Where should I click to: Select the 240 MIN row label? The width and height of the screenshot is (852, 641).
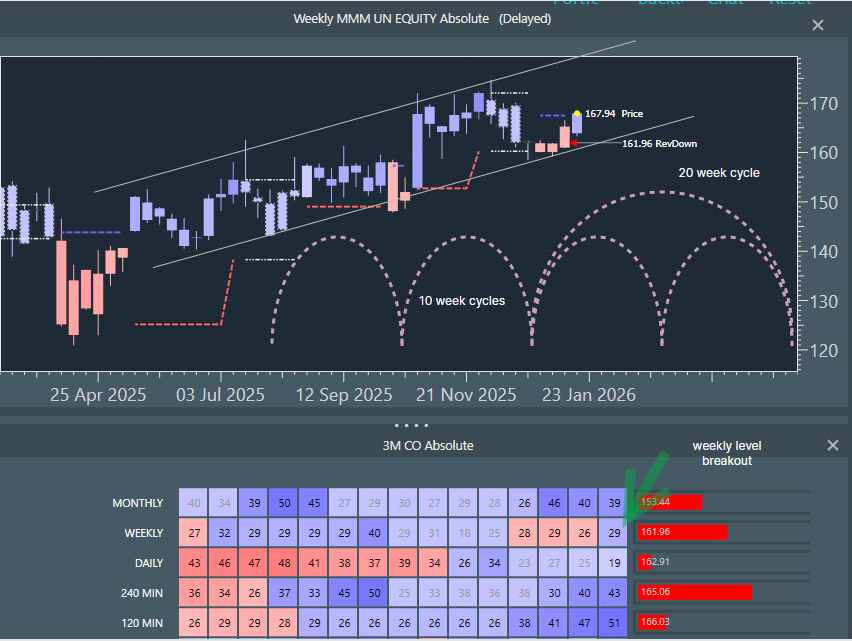coord(142,593)
